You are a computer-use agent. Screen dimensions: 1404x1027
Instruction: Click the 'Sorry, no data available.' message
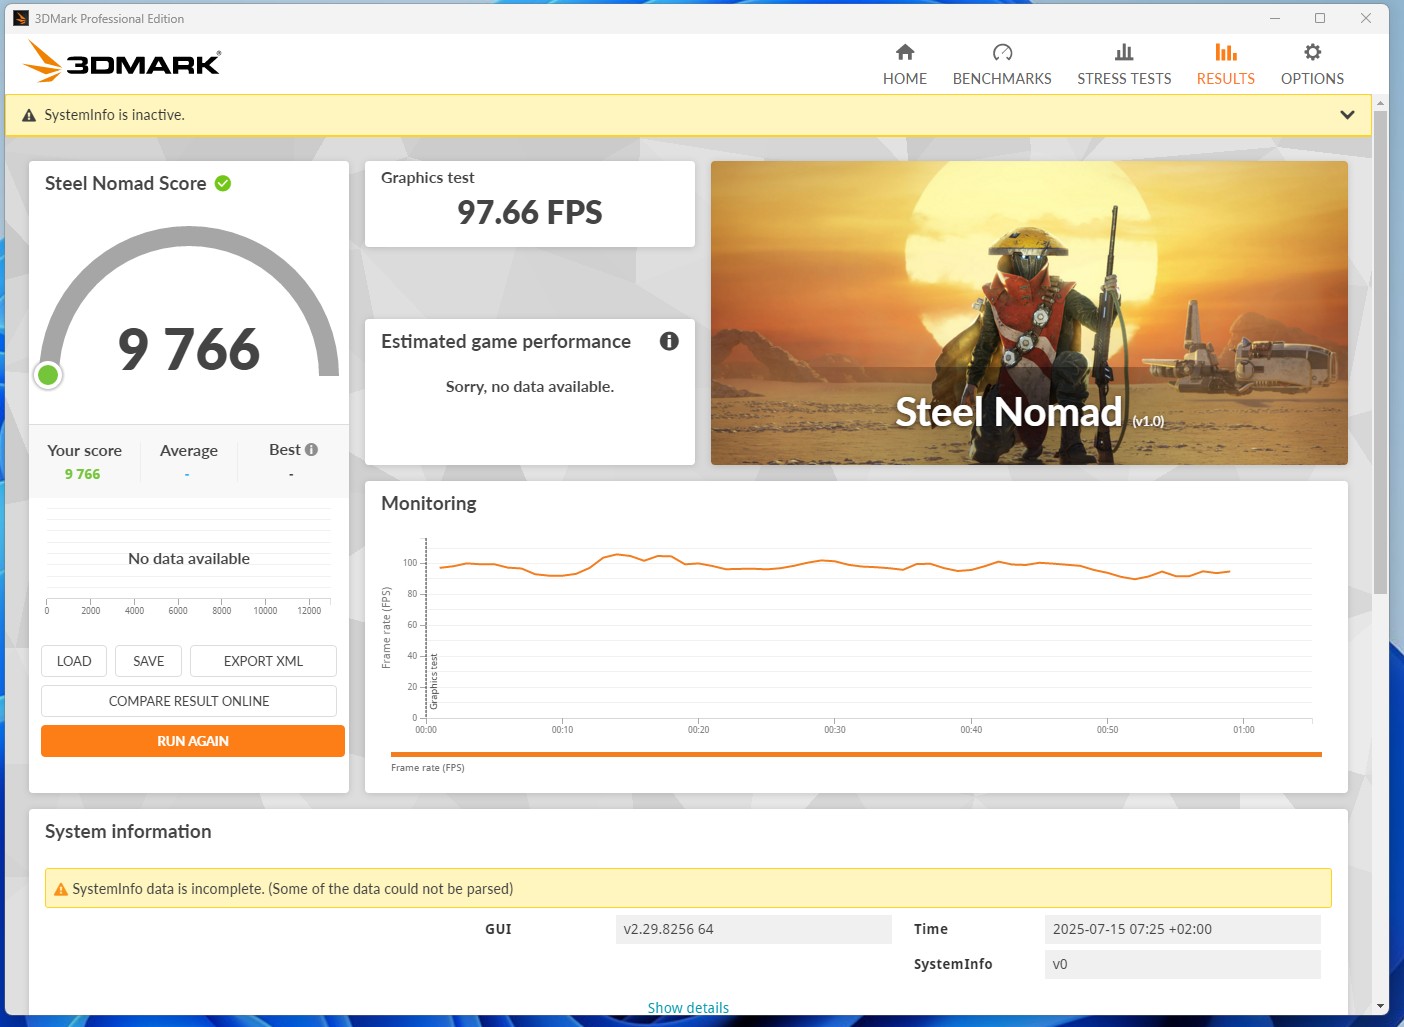pyautogui.click(x=530, y=387)
